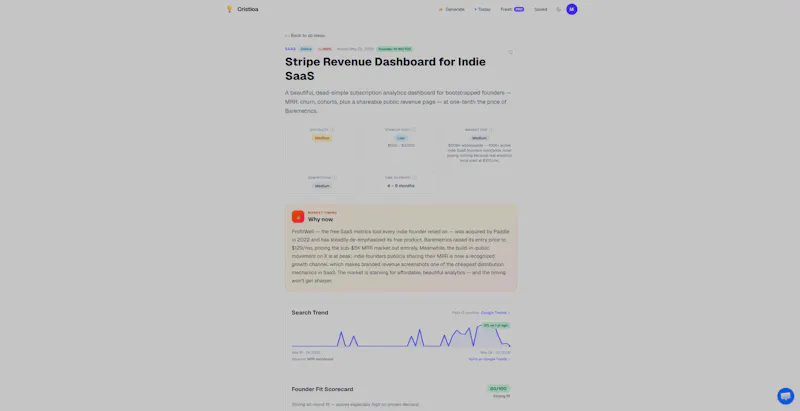The height and width of the screenshot is (411, 800).
Task: Open the chat support widget
Action: click(786, 396)
